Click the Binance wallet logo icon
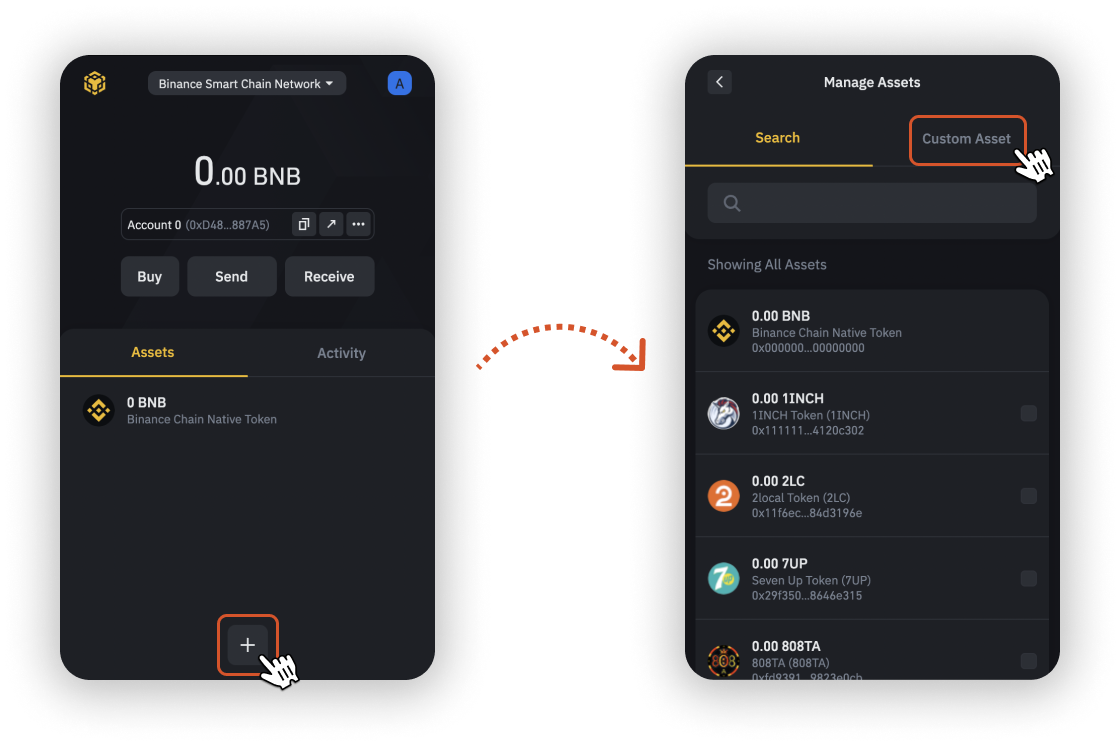 point(95,84)
